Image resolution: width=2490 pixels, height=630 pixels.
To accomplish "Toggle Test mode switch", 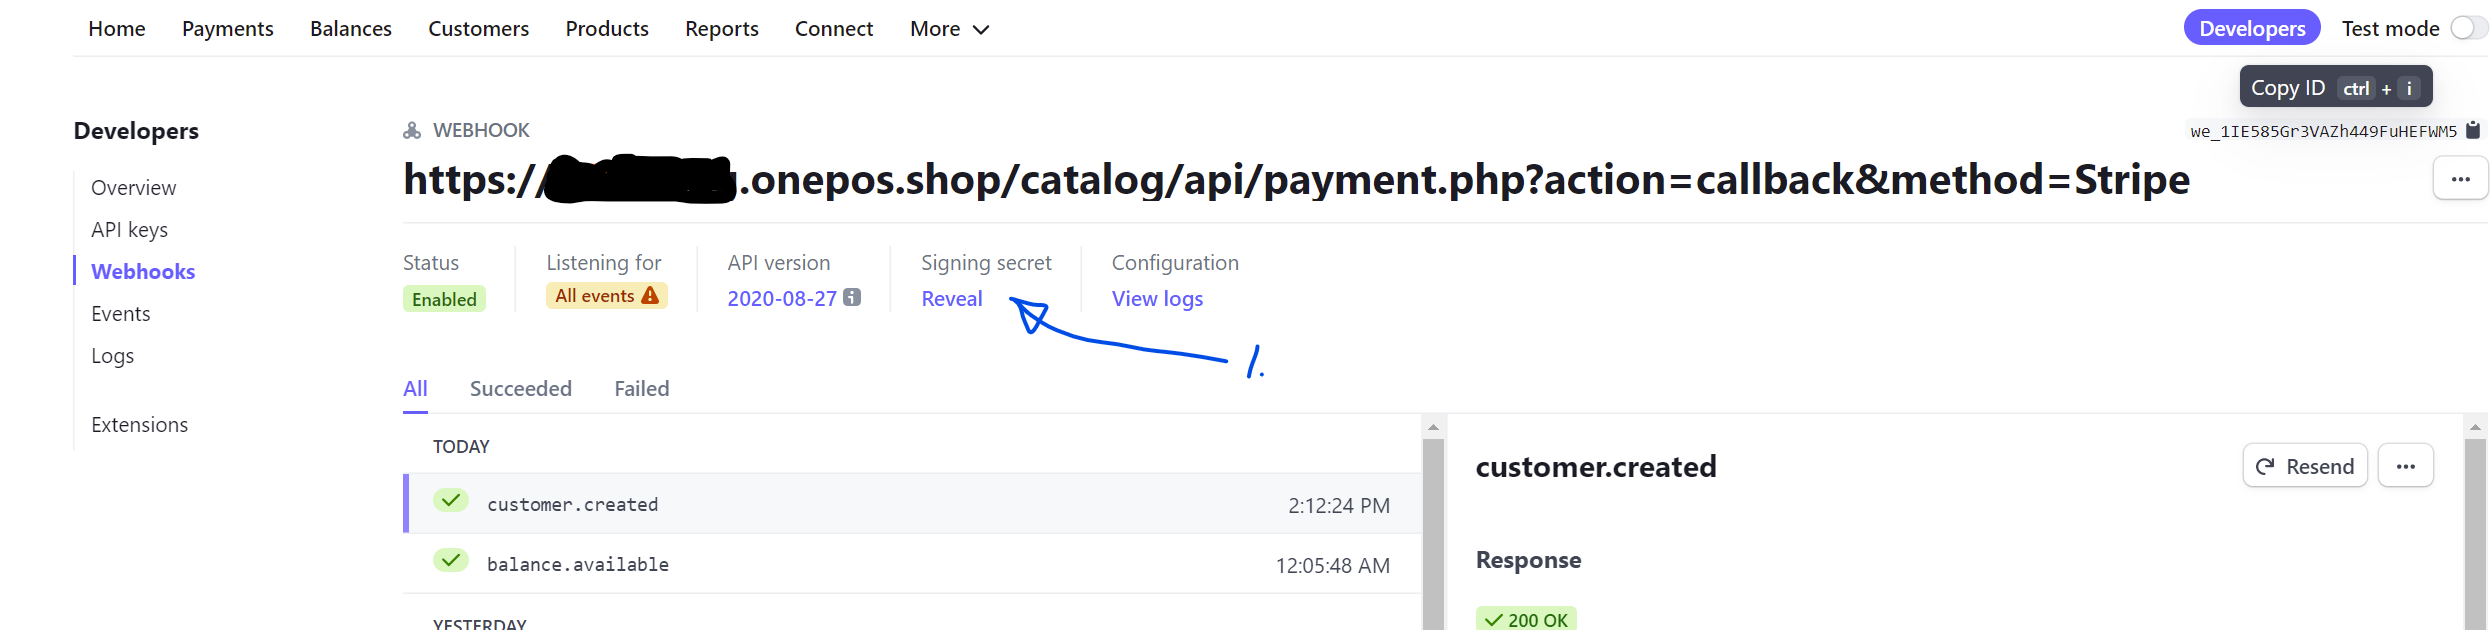I will [2469, 29].
